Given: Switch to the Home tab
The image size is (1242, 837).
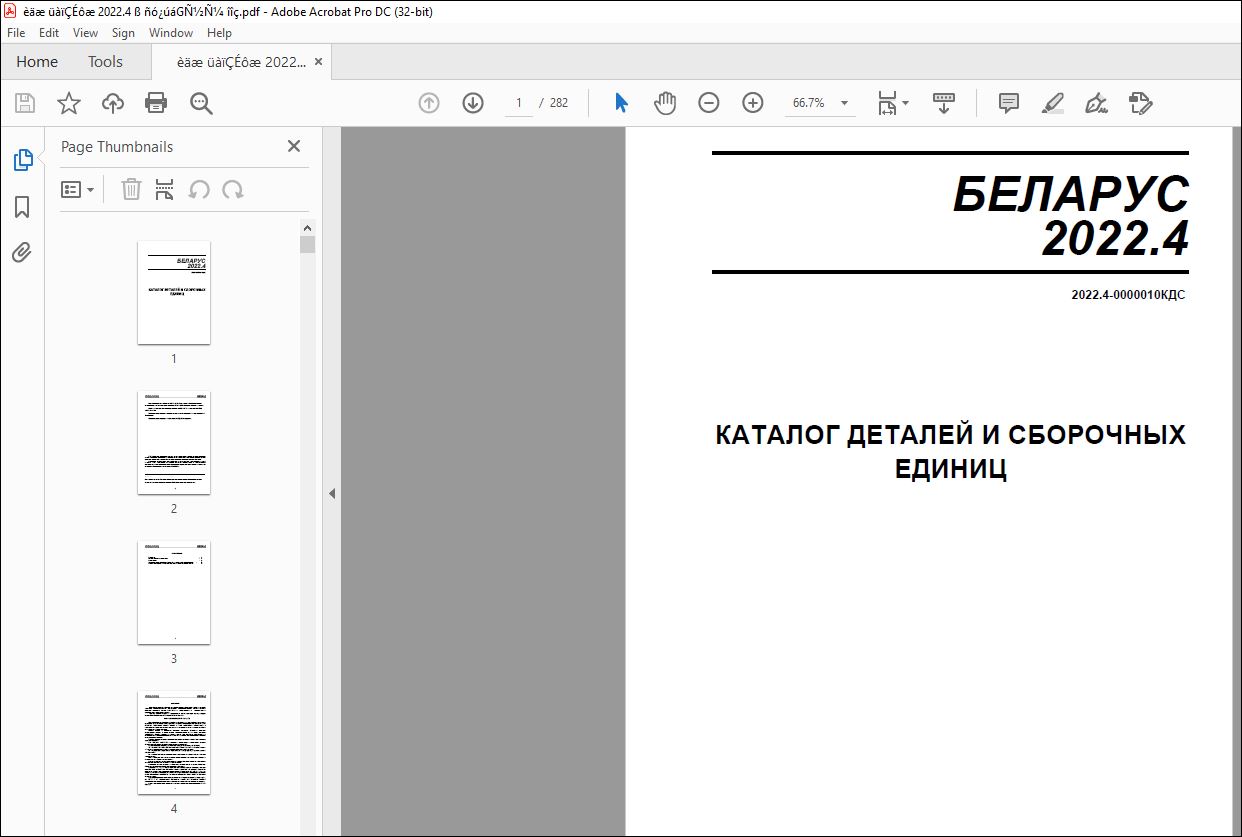Looking at the screenshot, I should [37, 62].
